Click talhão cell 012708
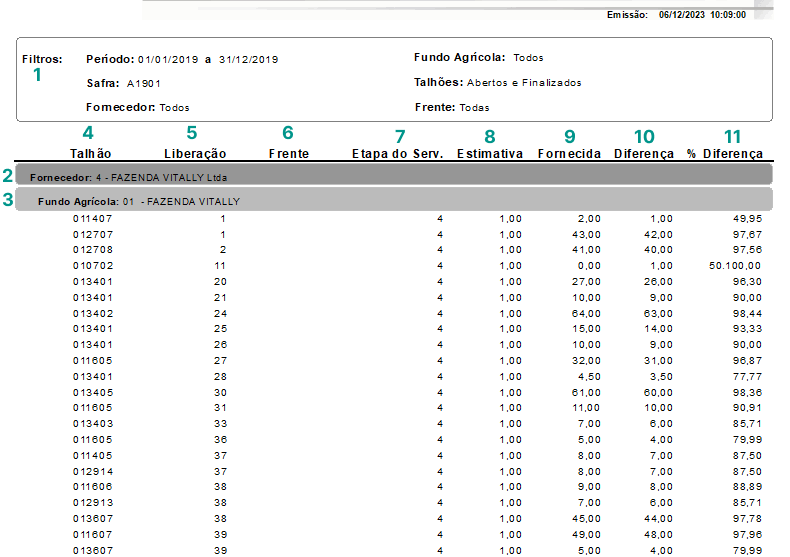The height and width of the screenshot is (557, 790). coord(93,250)
